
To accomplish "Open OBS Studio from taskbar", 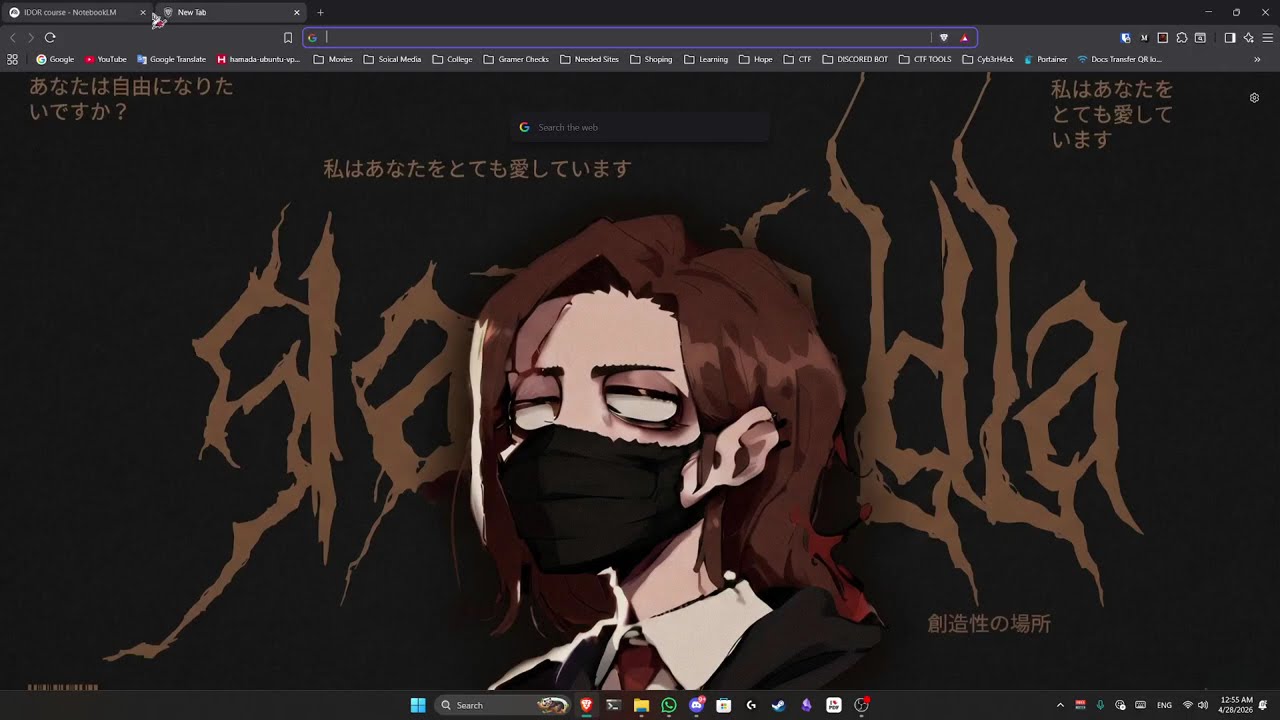I will point(861,705).
